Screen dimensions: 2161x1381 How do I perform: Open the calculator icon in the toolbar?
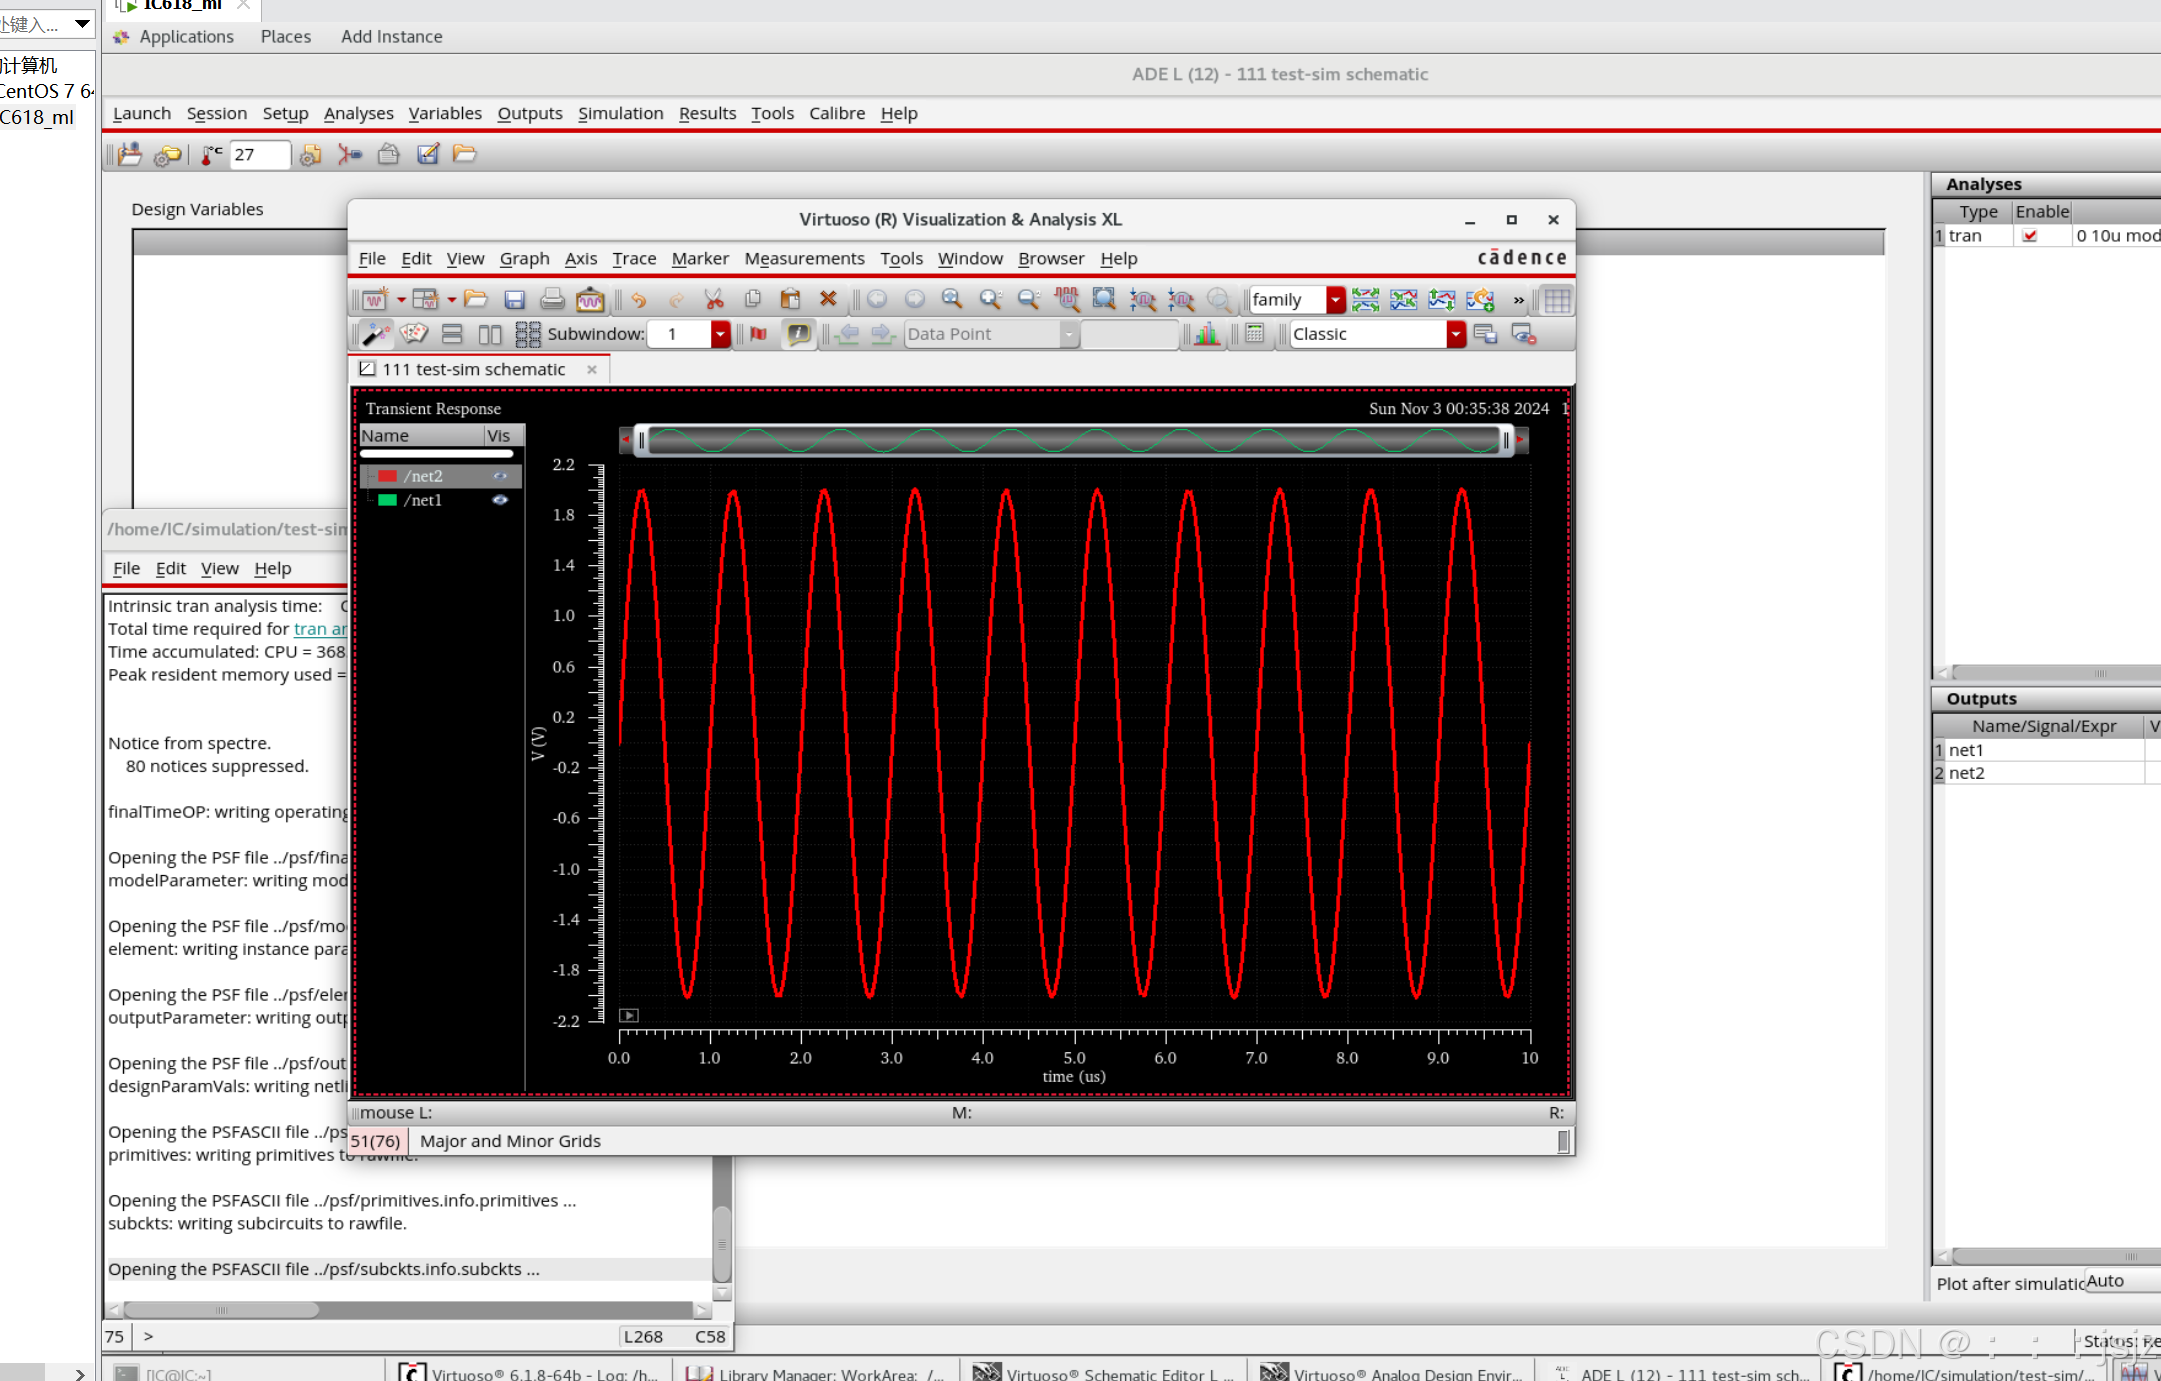1255,334
